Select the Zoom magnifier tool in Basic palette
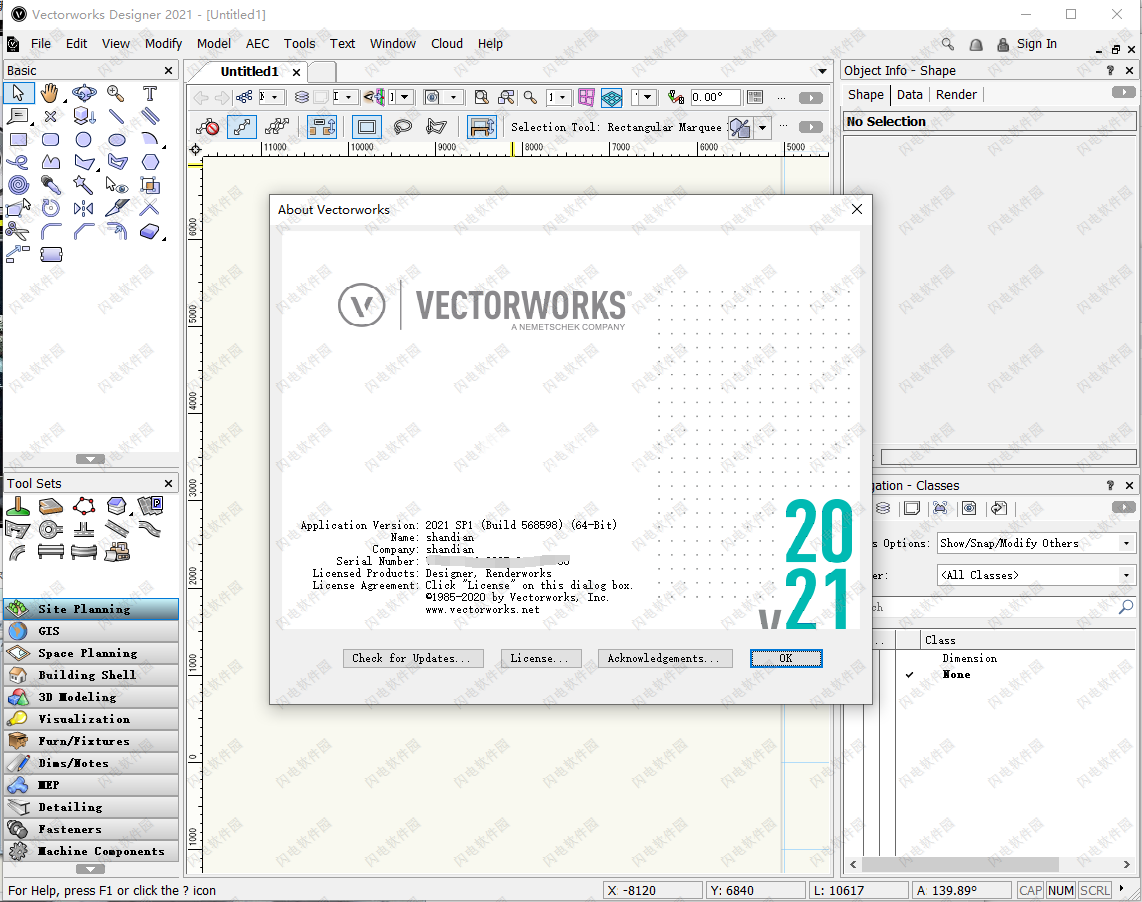 click(116, 93)
